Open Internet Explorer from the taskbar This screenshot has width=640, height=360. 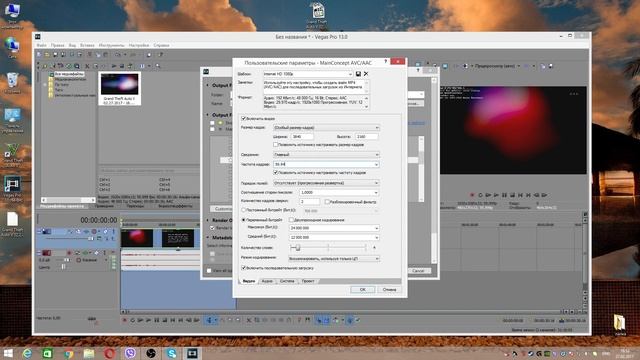click(x=27, y=353)
